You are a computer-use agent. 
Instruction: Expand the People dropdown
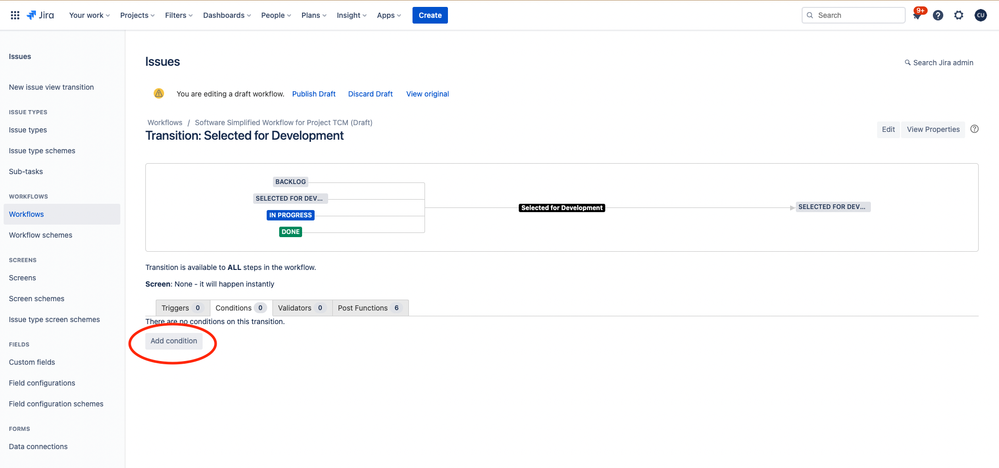pos(276,15)
